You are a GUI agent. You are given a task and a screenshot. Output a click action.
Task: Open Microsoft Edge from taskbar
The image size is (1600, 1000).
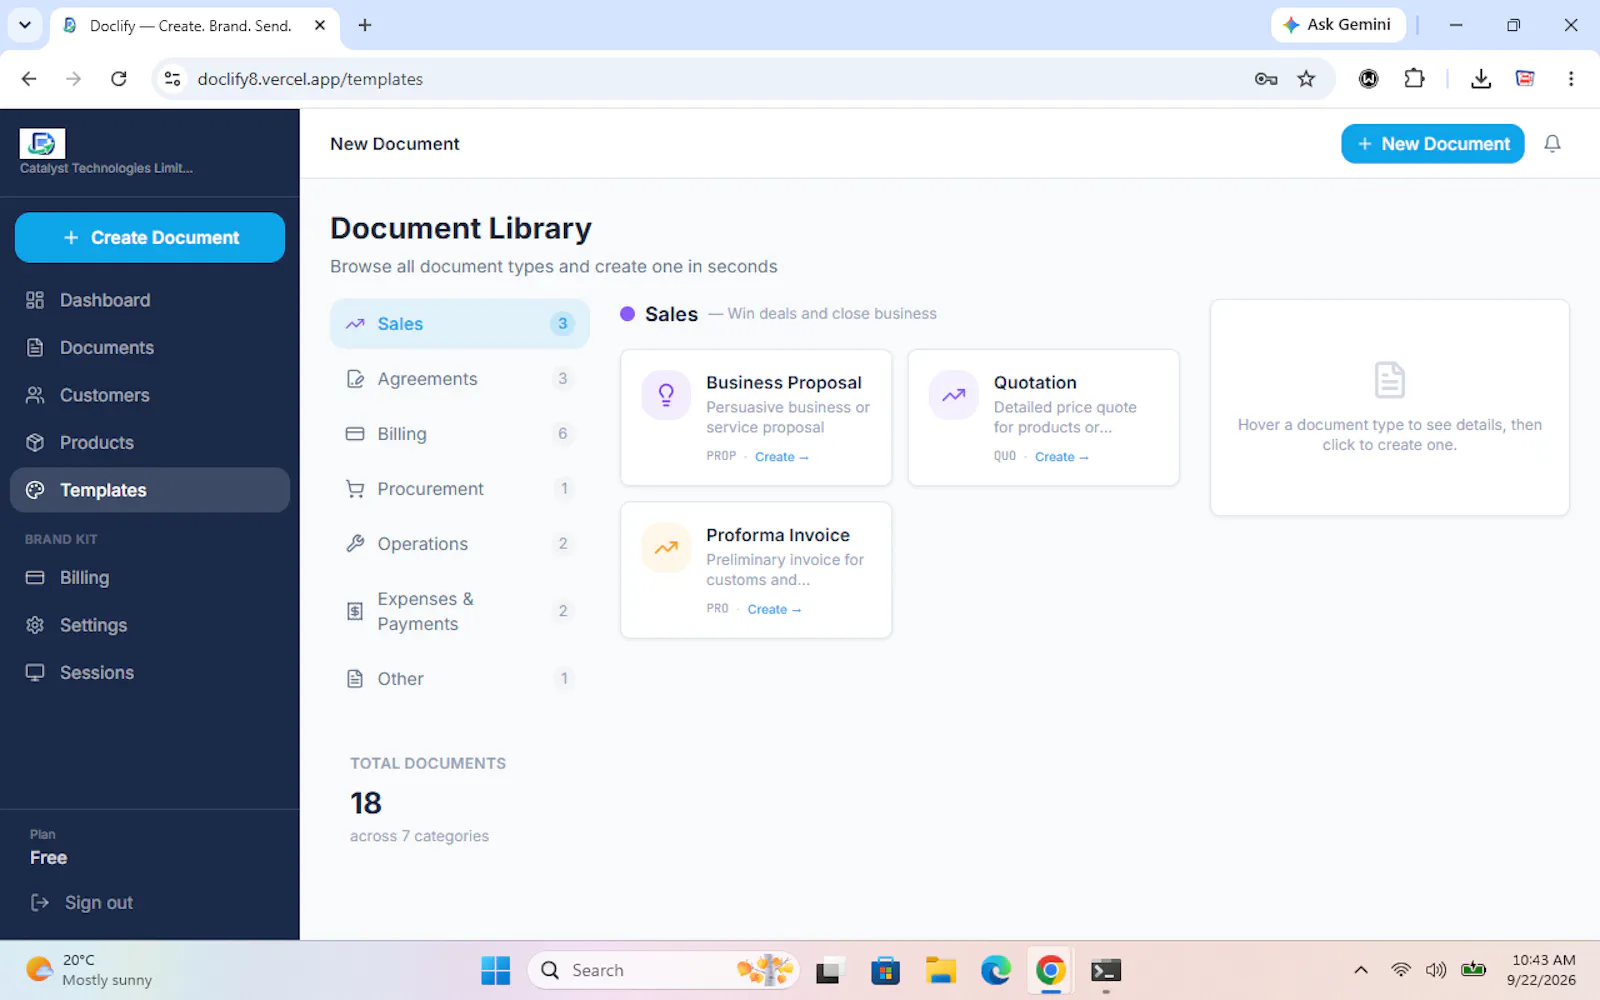pos(996,970)
